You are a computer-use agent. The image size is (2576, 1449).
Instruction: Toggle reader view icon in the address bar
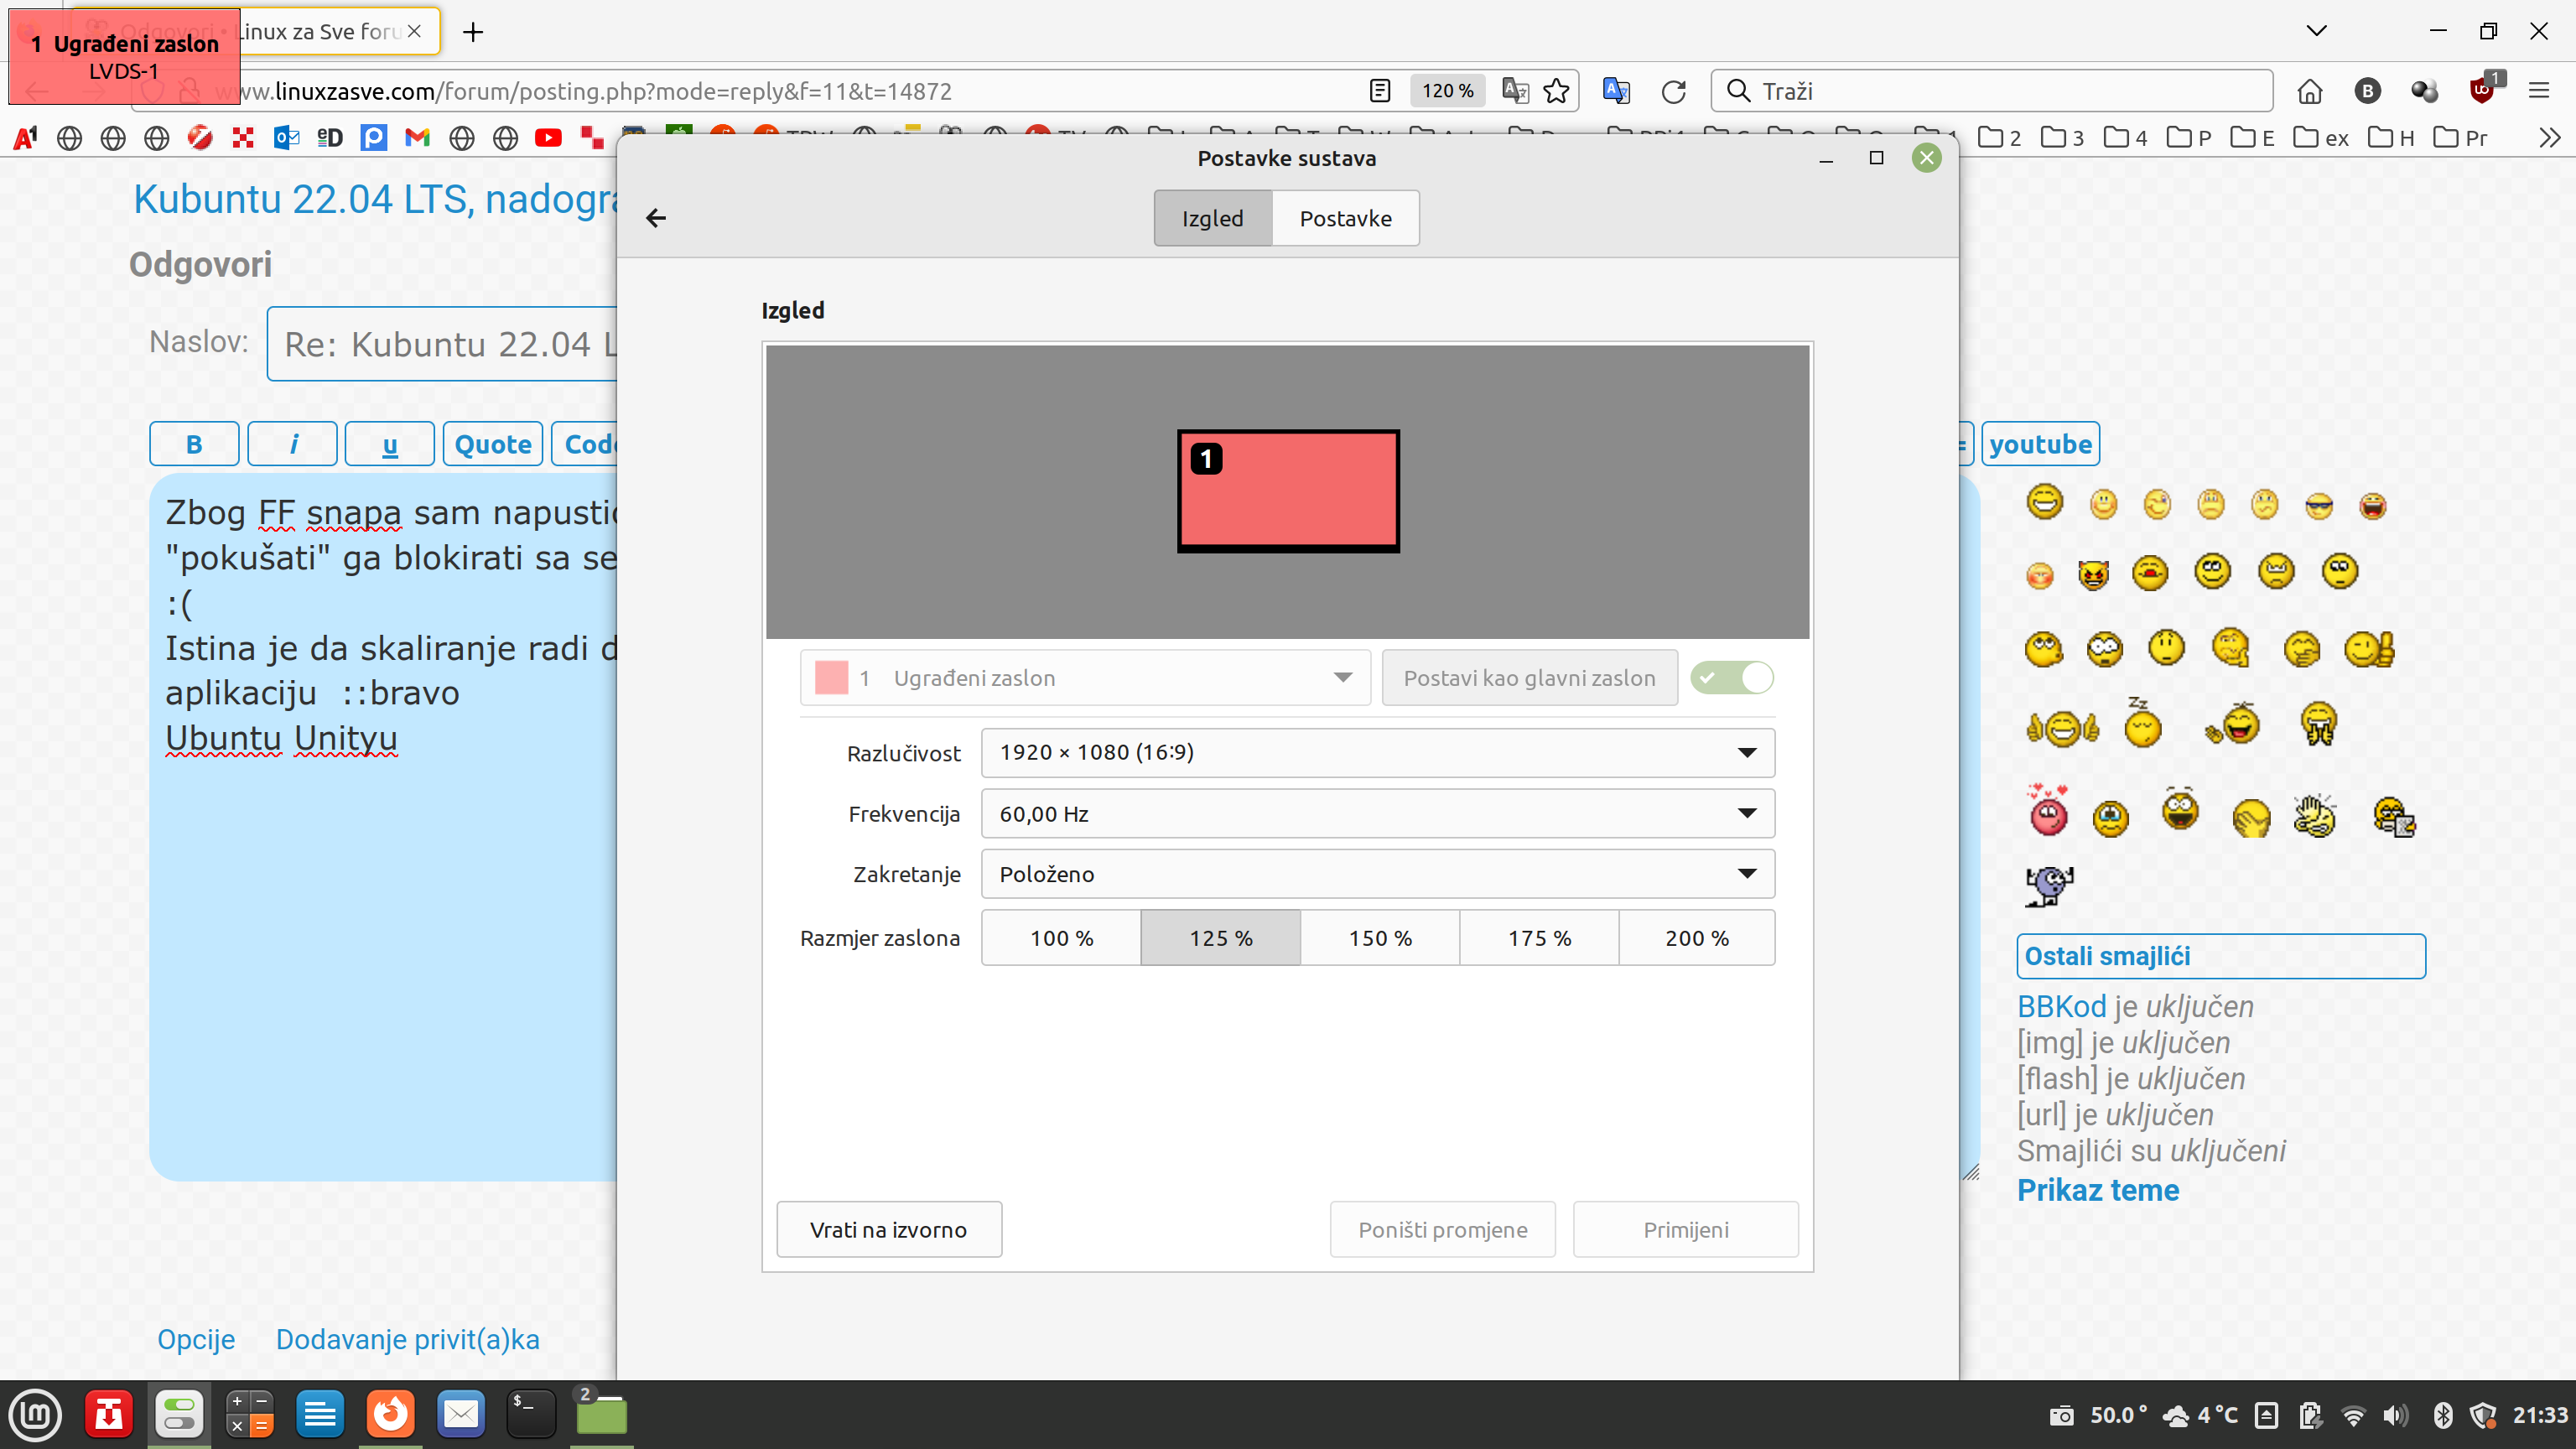coord(1379,91)
